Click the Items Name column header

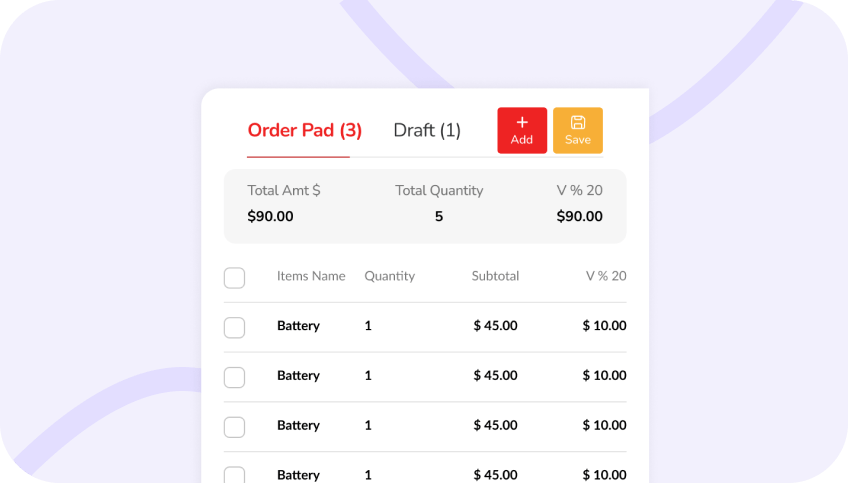(x=311, y=276)
